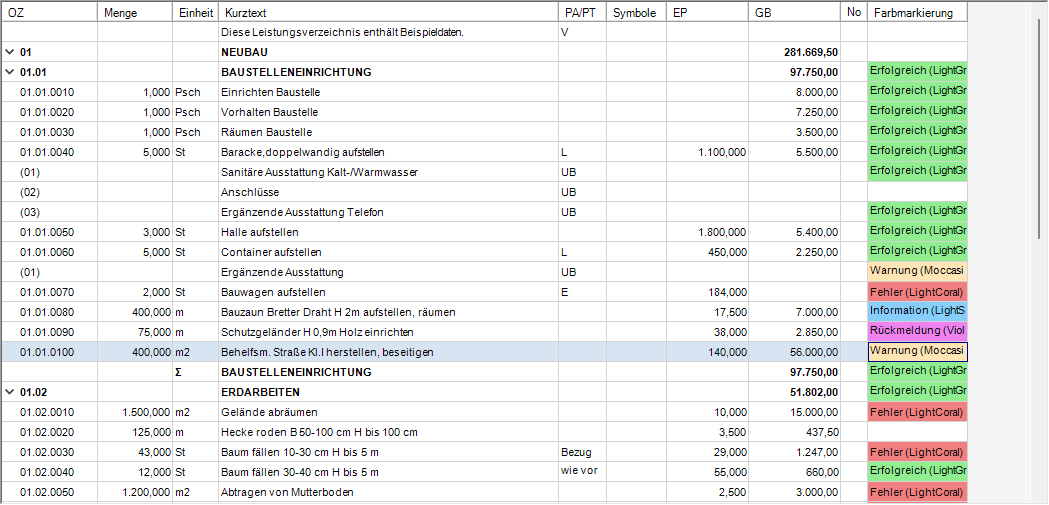Click the violet Rückmeldung color marker cell
This screenshot has height=505, width=1049.
pyautogui.click(x=917, y=331)
